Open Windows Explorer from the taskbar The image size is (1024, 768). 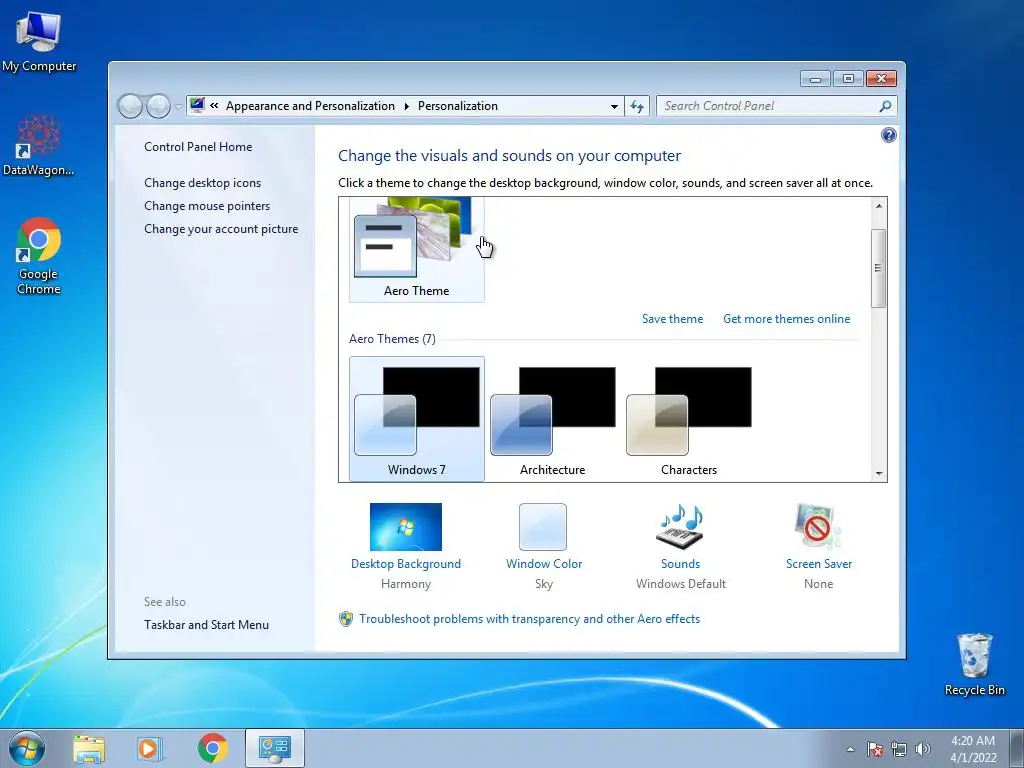click(x=89, y=748)
